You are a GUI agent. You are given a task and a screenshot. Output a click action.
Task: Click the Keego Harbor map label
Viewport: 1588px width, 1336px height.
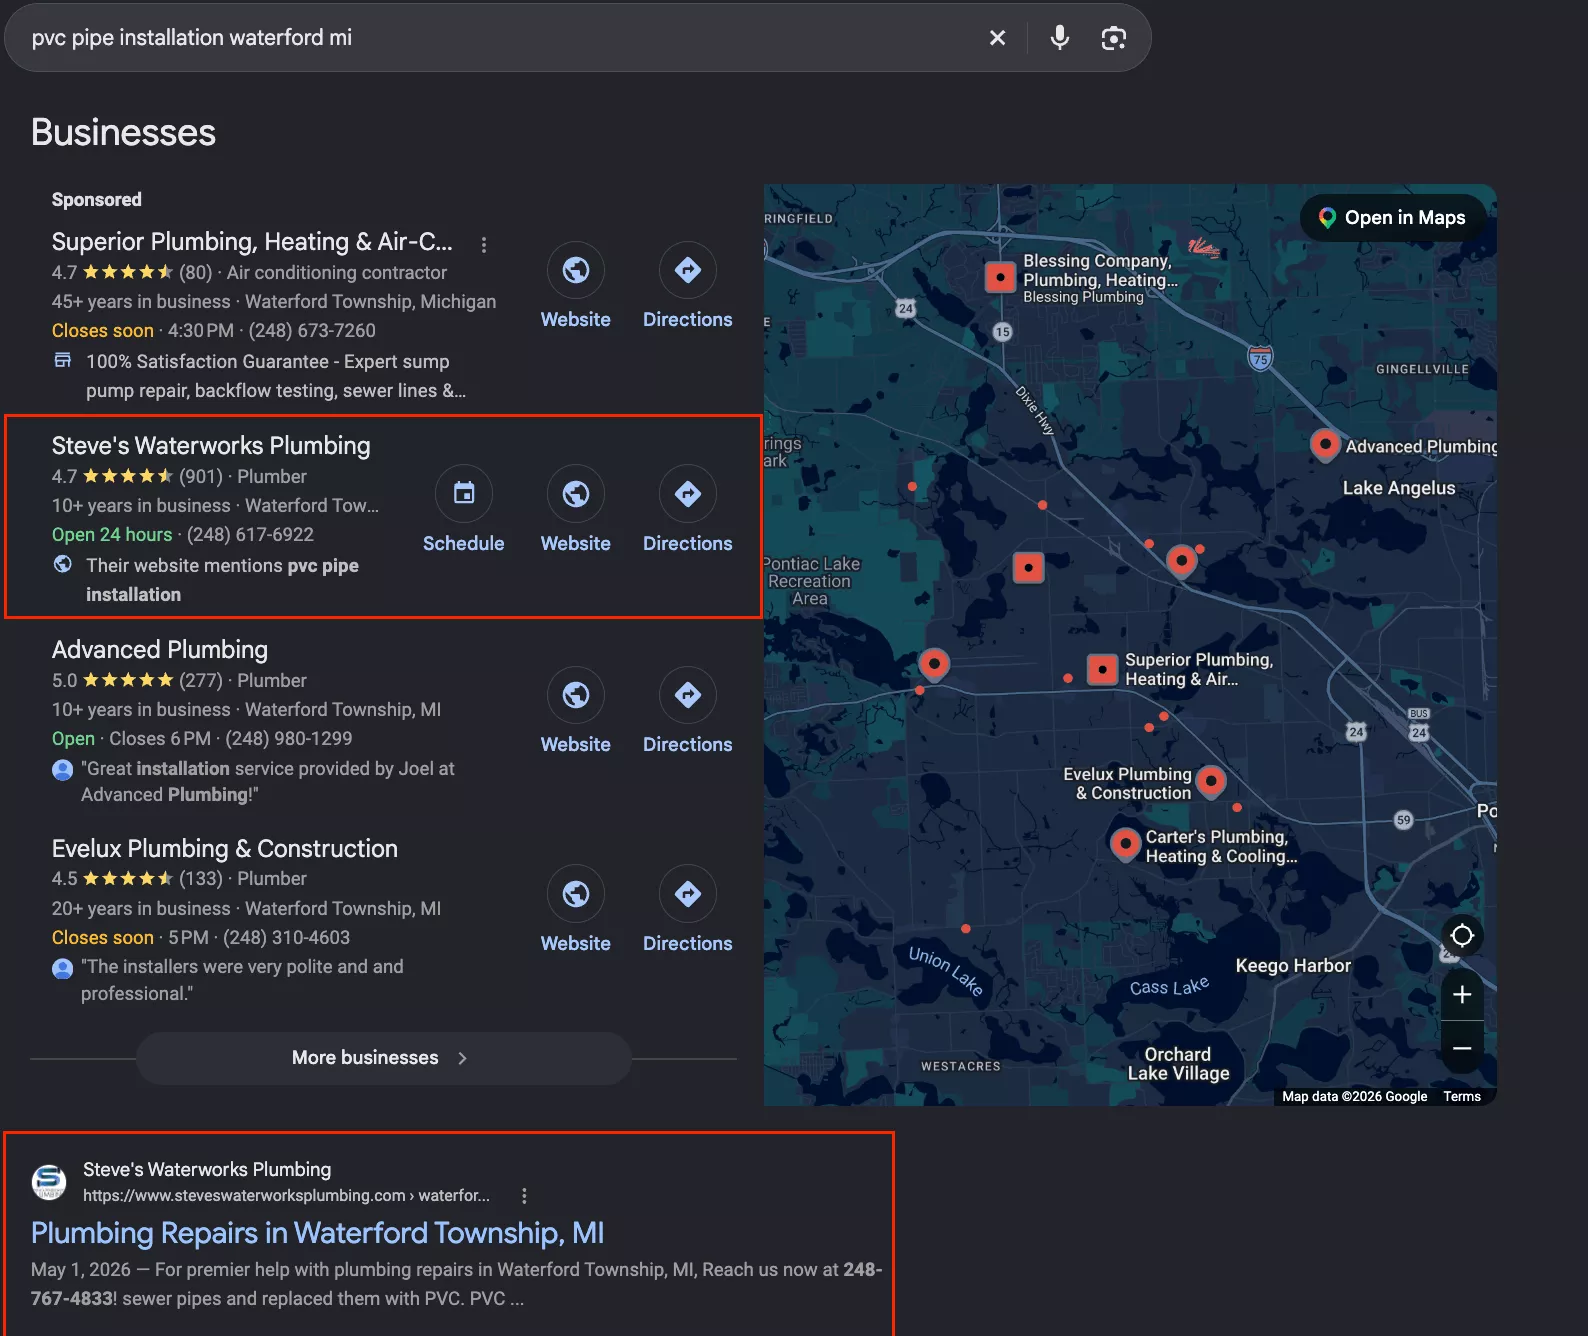[x=1293, y=966]
